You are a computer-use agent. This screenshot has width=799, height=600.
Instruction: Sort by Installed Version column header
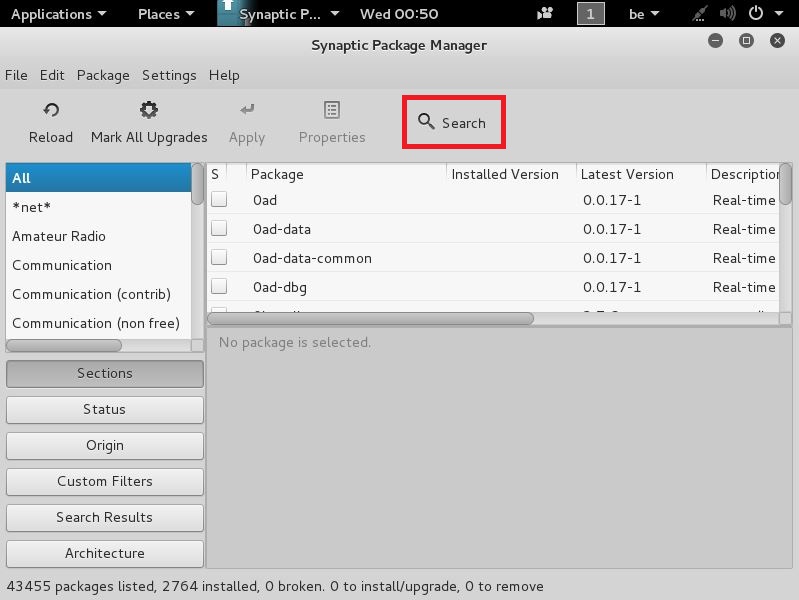(512, 174)
